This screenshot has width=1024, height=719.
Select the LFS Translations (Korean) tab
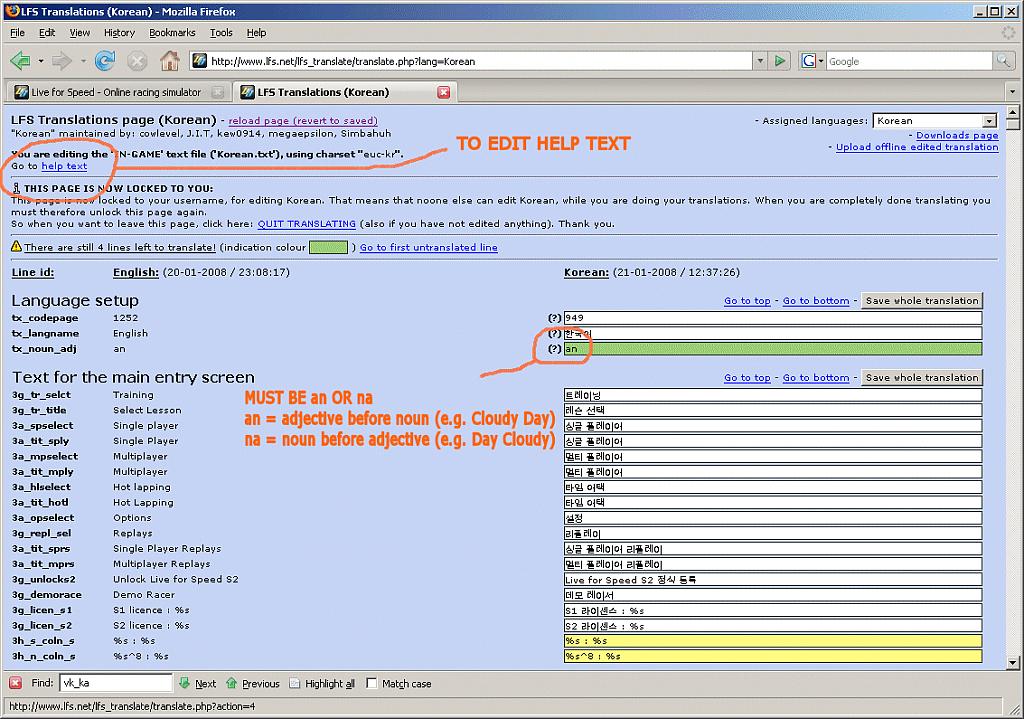(x=344, y=92)
